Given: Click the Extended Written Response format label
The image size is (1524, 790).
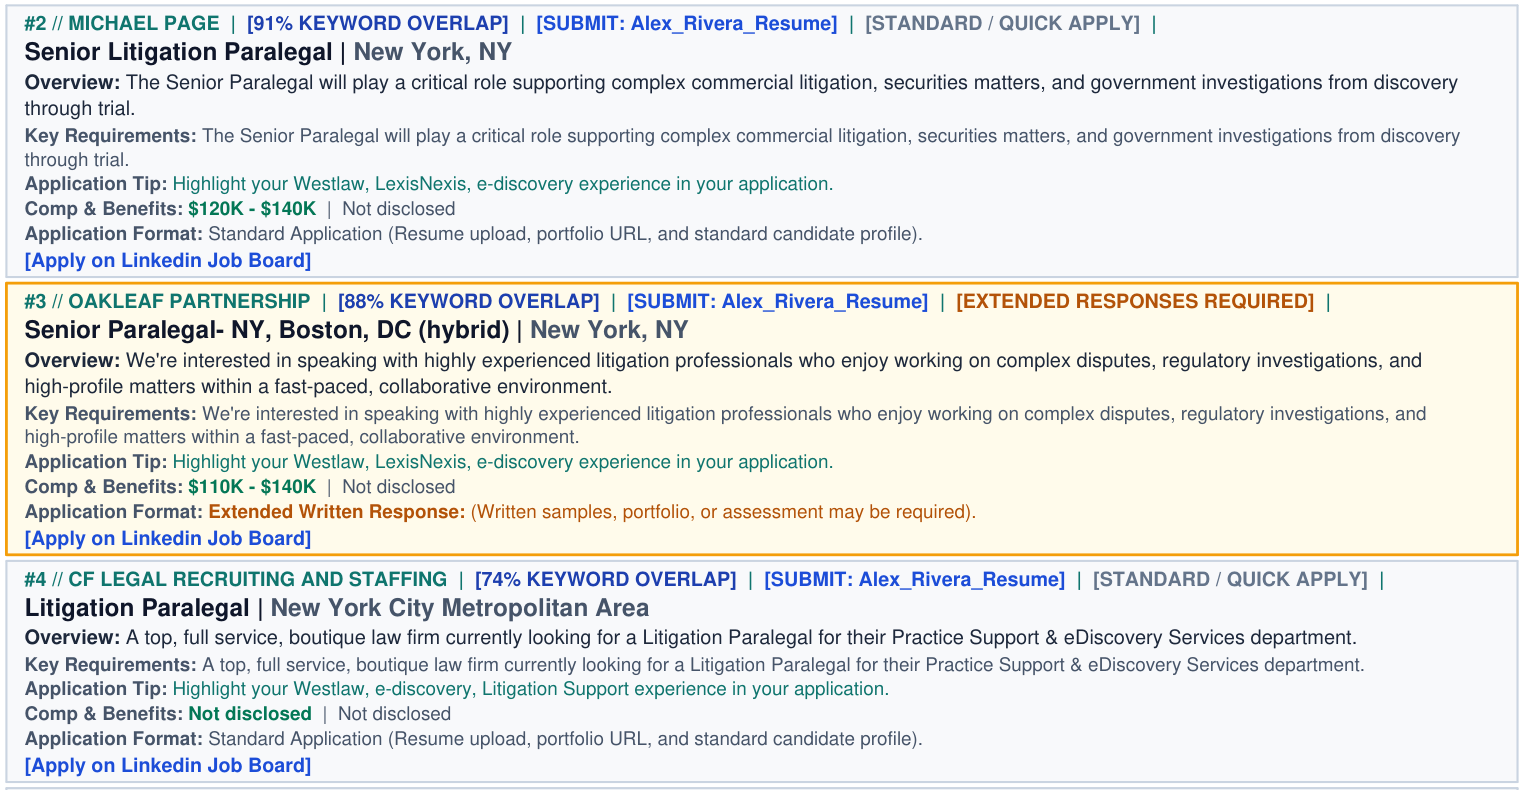Looking at the screenshot, I should click(337, 512).
